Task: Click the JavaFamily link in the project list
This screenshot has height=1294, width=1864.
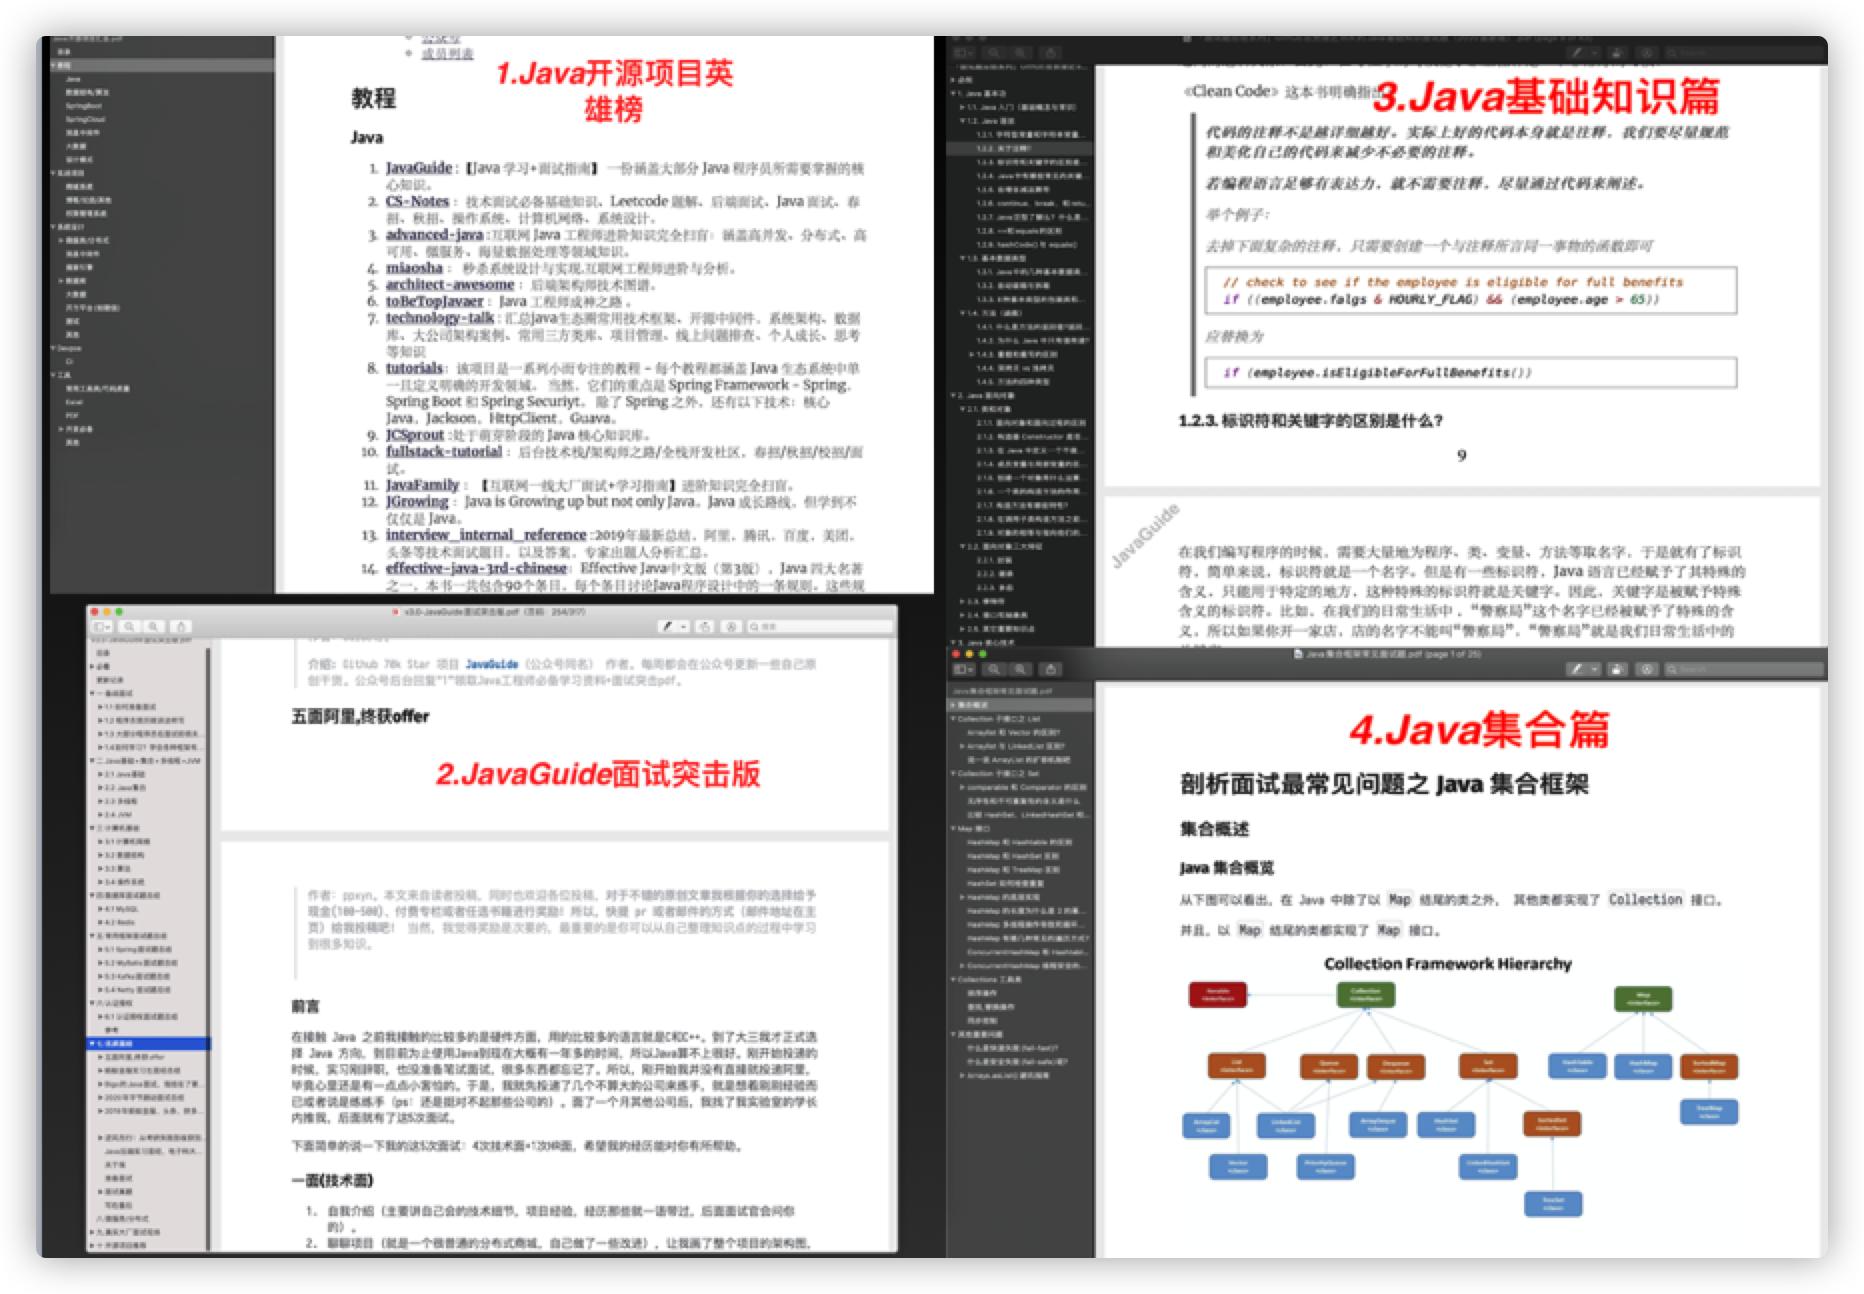Action: click(x=422, y=484)
